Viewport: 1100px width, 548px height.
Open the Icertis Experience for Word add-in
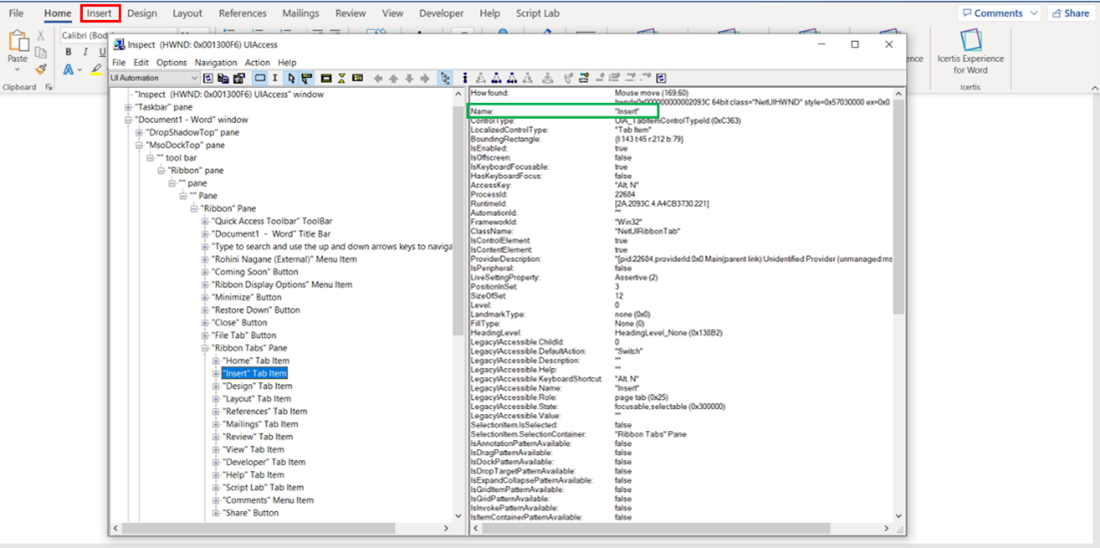(x=970, y=51)
